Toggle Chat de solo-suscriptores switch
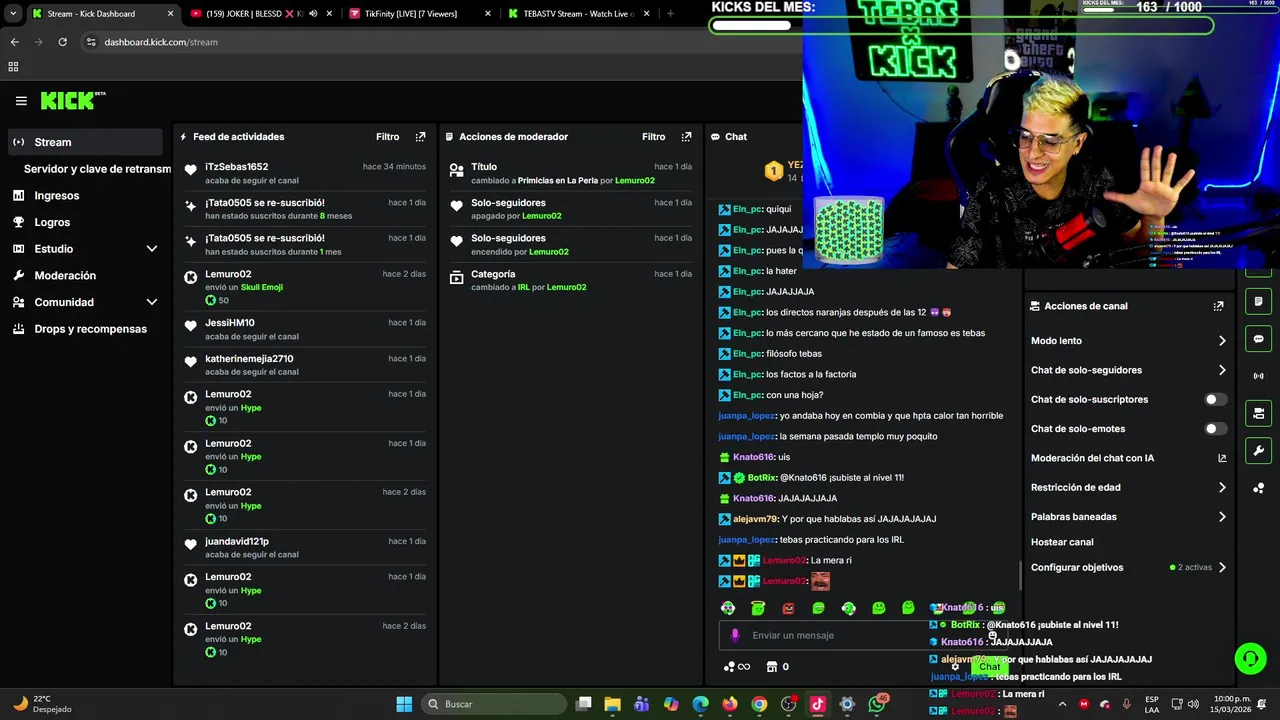Screen dimensions: 1280x720 pos(1215,399)
